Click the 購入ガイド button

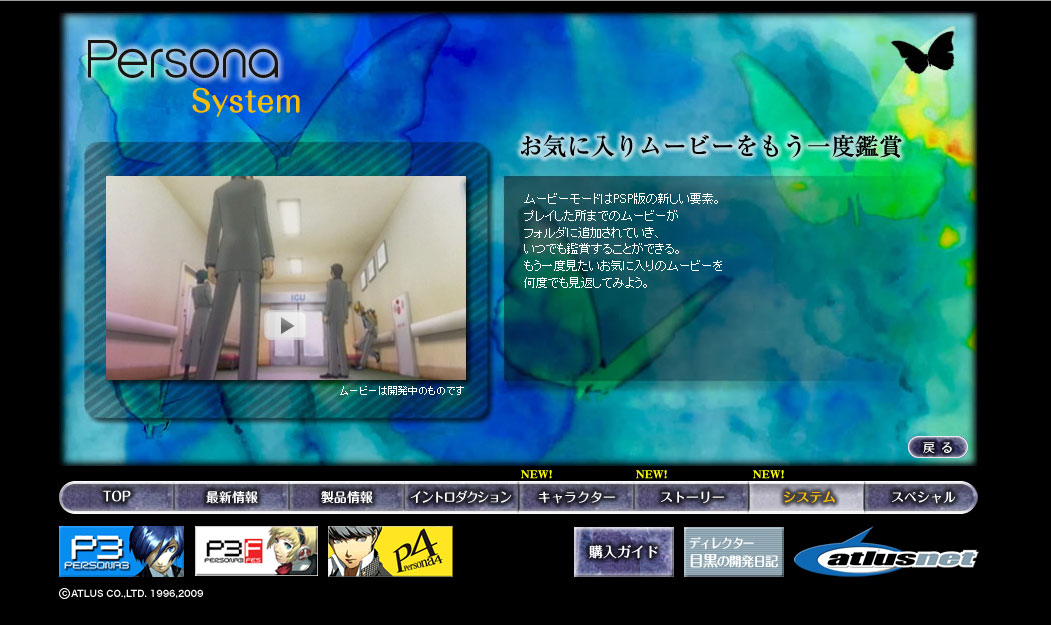tap(624, 552)
